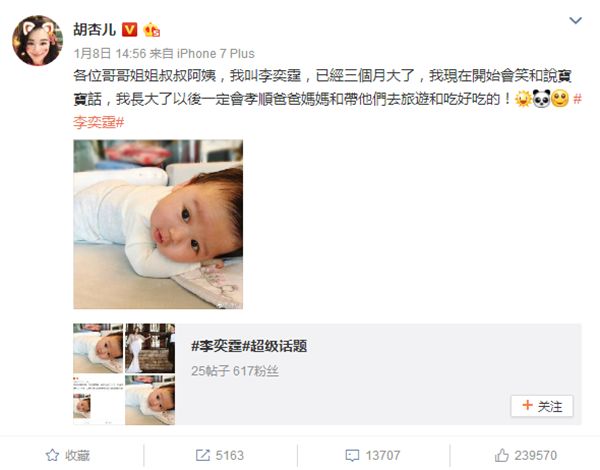This screenshot has width=600, height=470.
Task: Click the star 收藏 favorite icon
Action: (x=52, y=455)
